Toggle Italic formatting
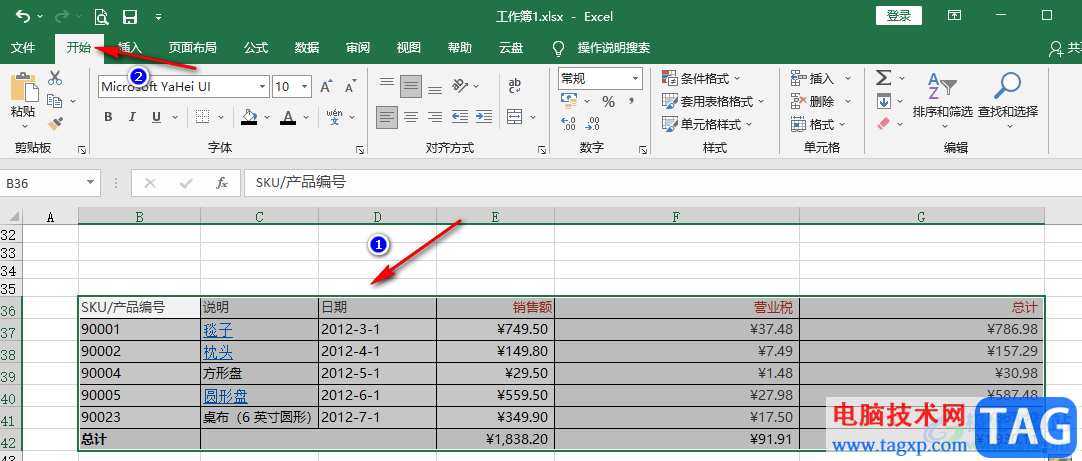Viewport: 1082px width, 461px height. [132, 117]
